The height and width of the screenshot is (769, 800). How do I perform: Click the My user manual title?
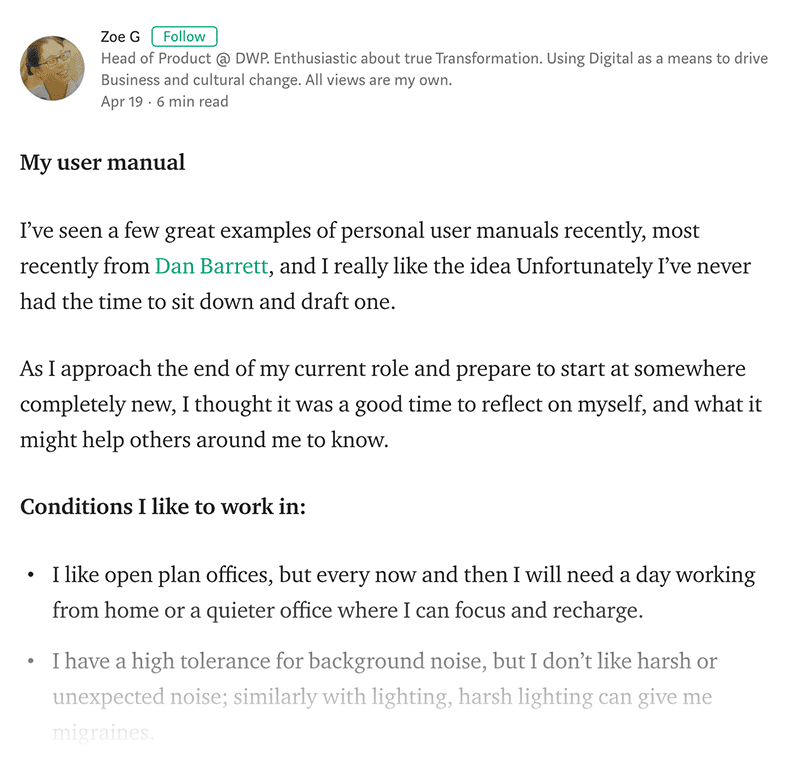[103, 163]
